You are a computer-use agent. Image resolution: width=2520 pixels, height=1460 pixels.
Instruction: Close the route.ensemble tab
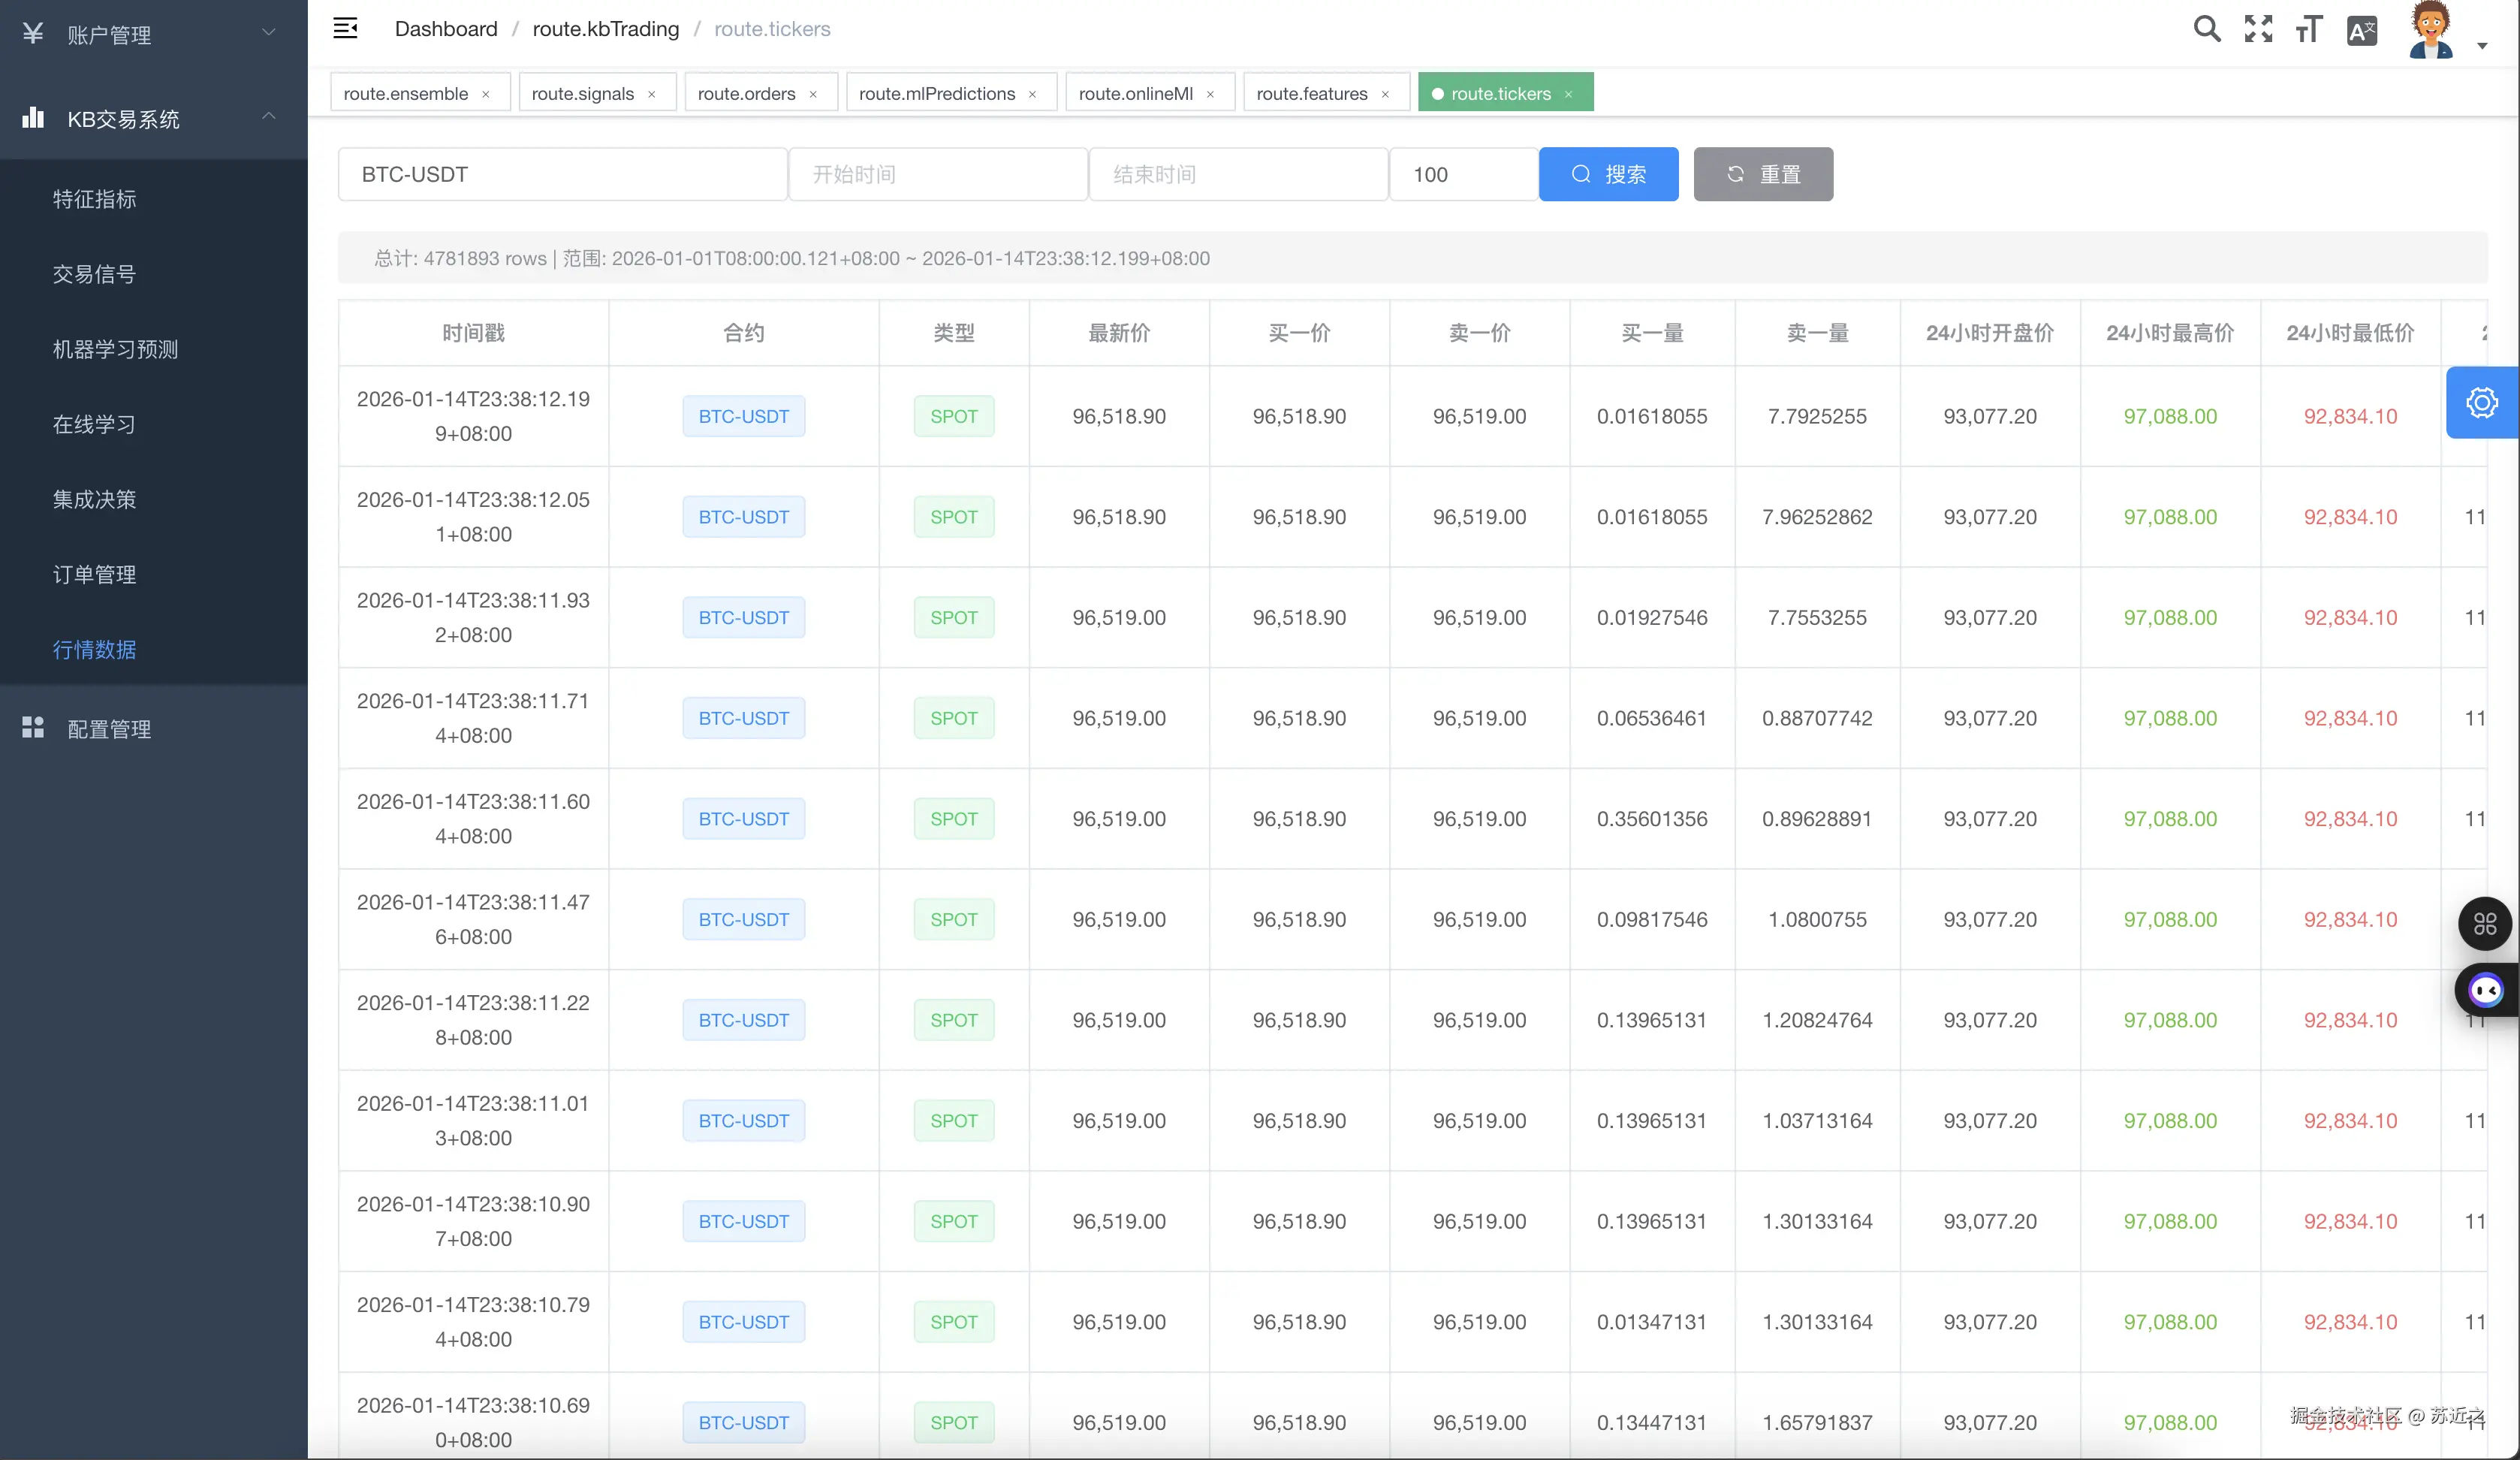[486, 94]
